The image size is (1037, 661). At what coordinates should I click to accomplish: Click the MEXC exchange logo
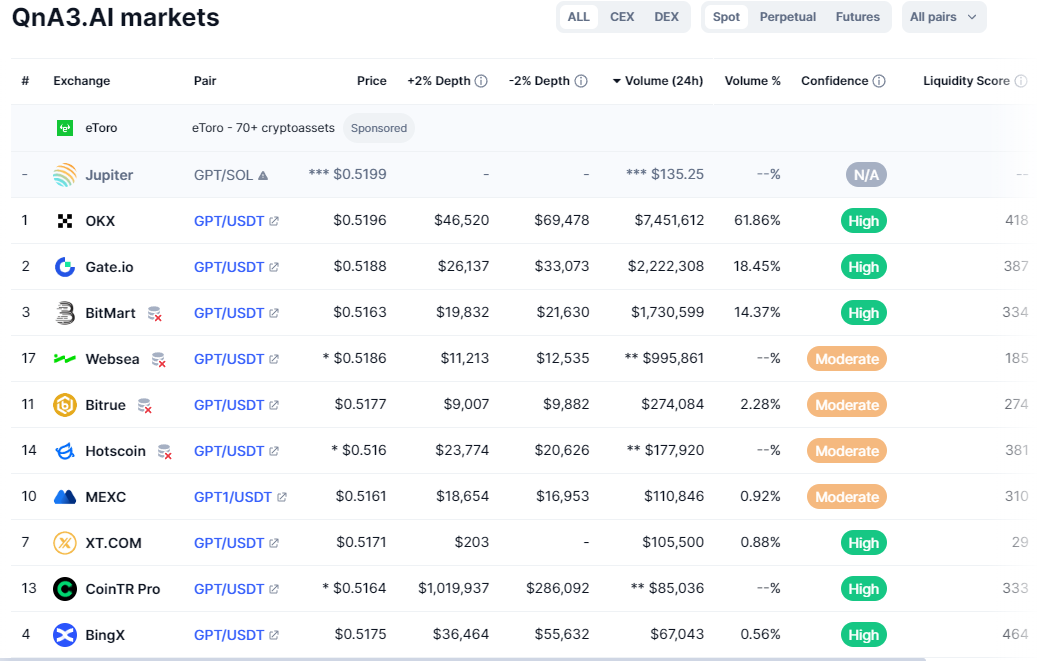pos(65,497)
